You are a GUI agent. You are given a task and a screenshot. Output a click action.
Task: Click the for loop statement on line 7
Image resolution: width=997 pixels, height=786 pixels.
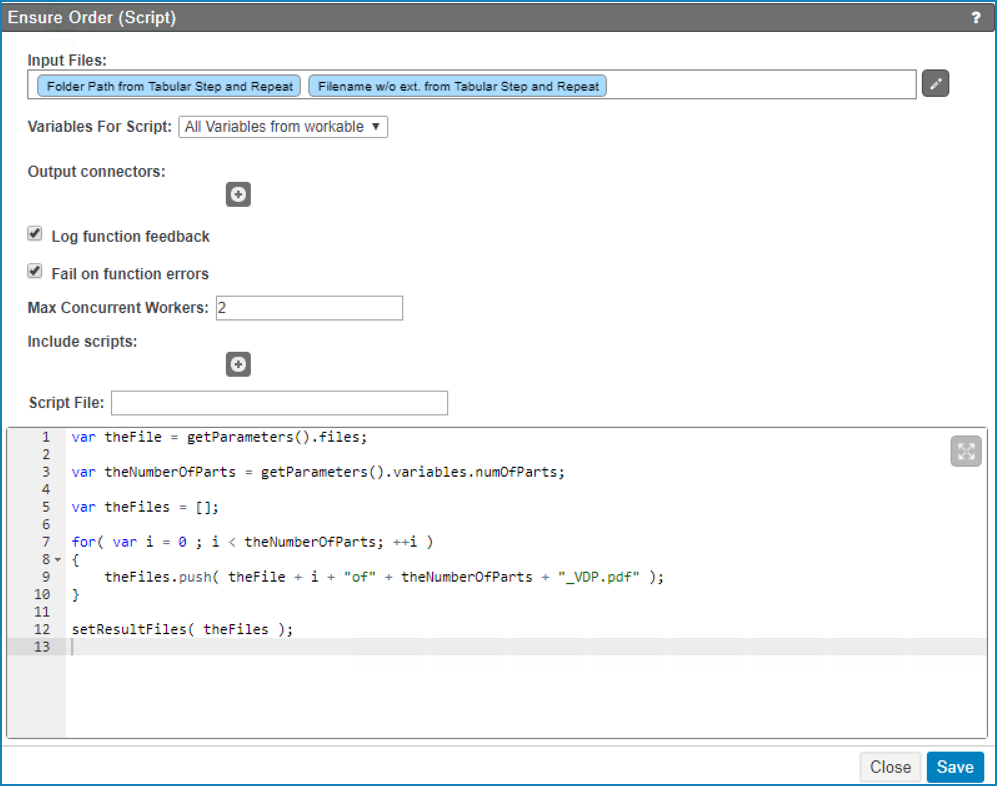252,542
